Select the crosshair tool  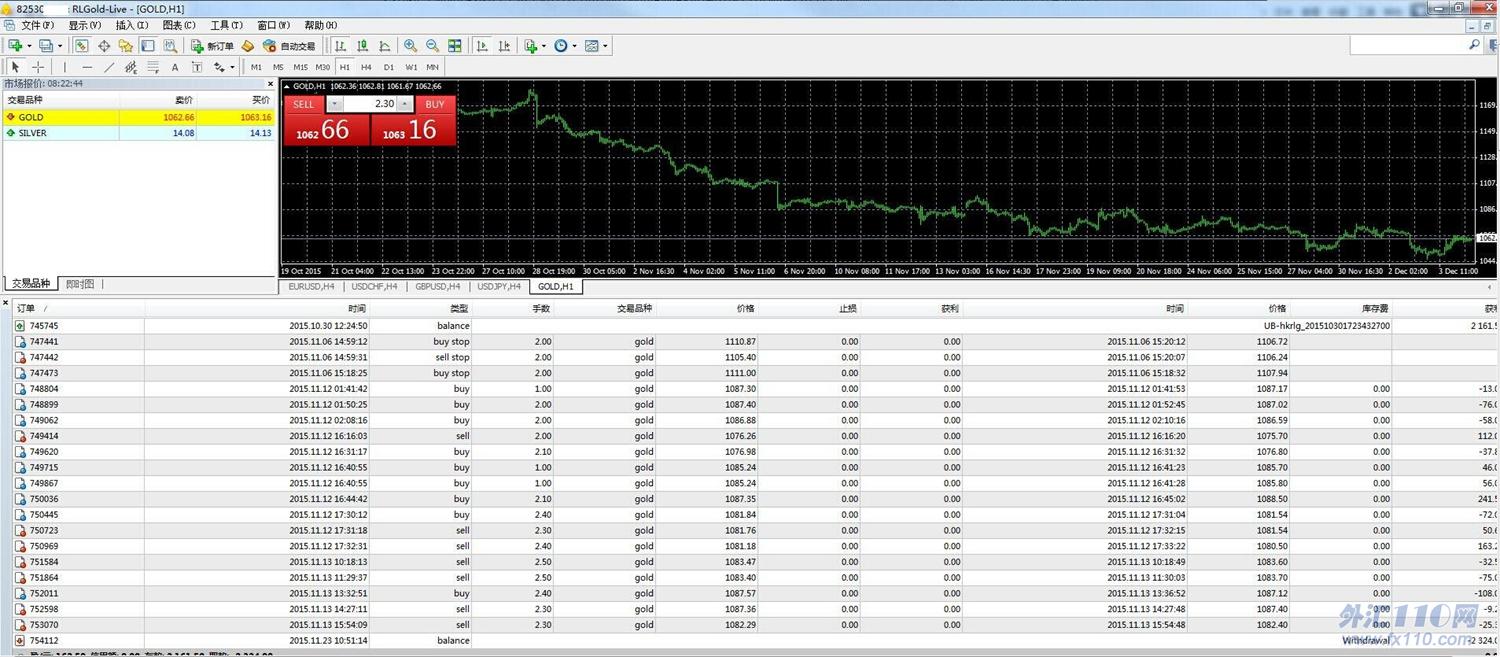pos(38,67)
